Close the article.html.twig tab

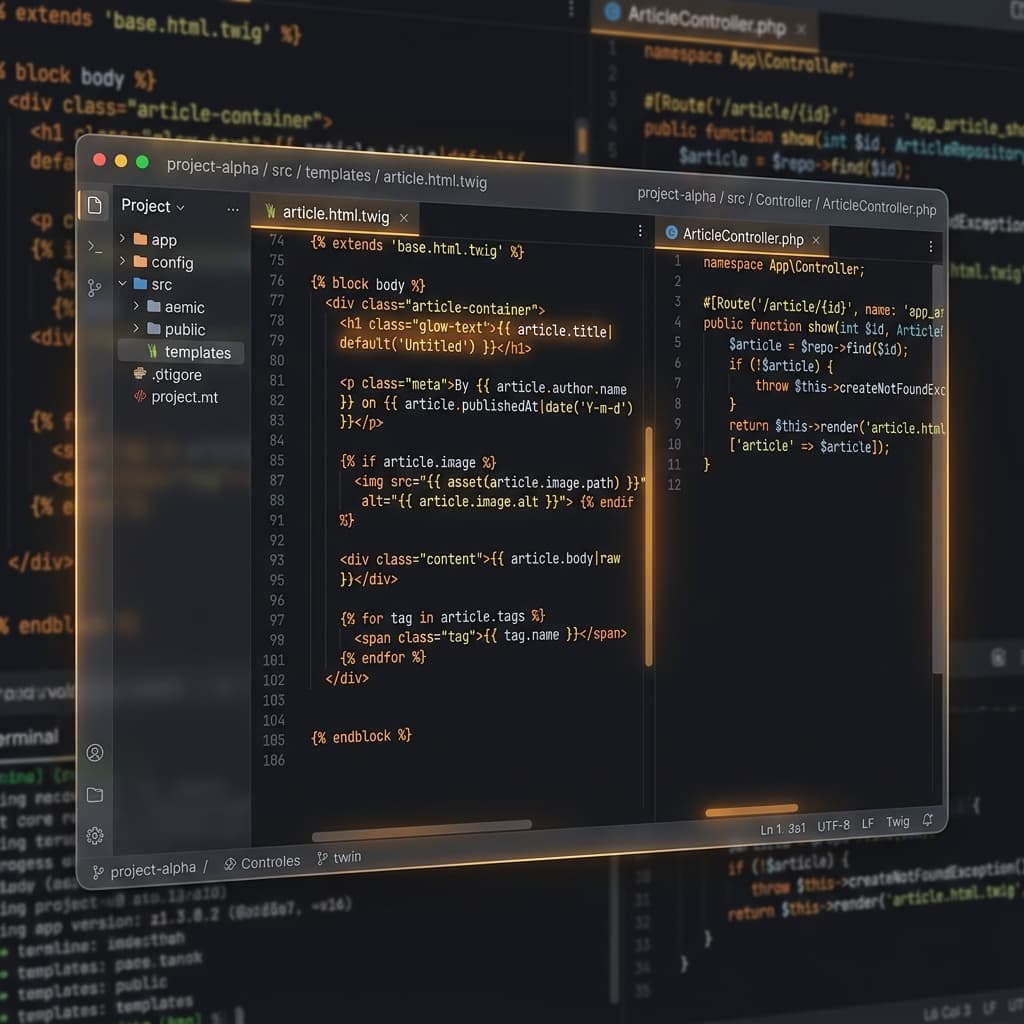404,218
